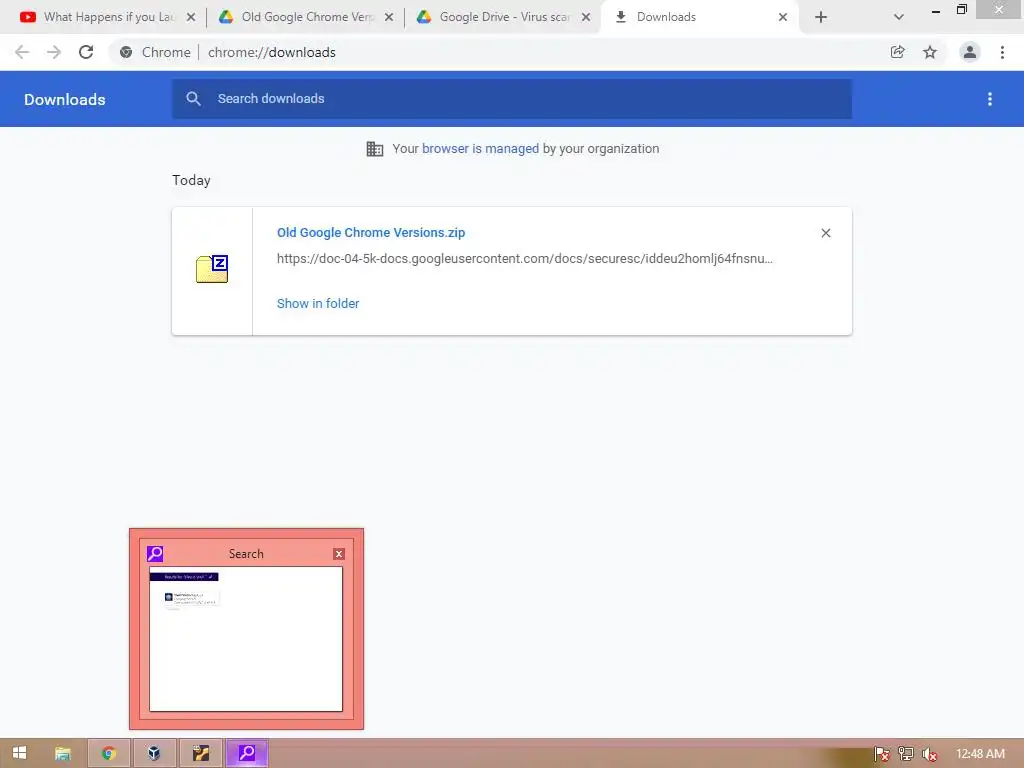Close the YouTube What Happens tab
The height and width of the screenshot is (768, 1024).
tap(191, 17)
